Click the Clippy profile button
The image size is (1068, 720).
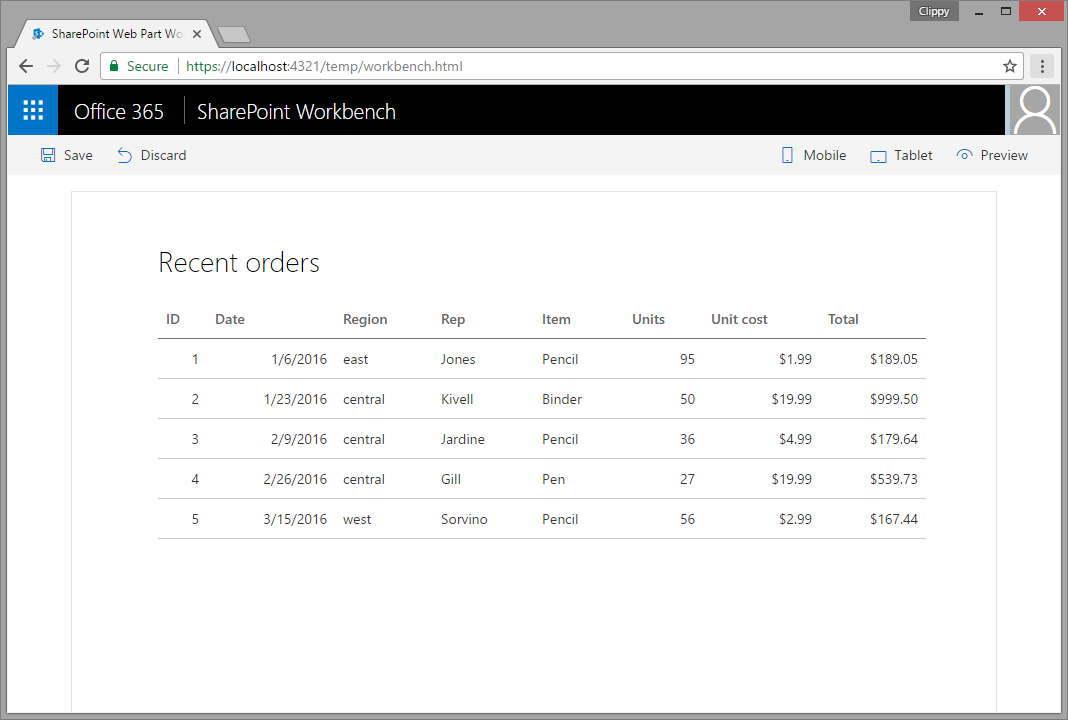934,11
